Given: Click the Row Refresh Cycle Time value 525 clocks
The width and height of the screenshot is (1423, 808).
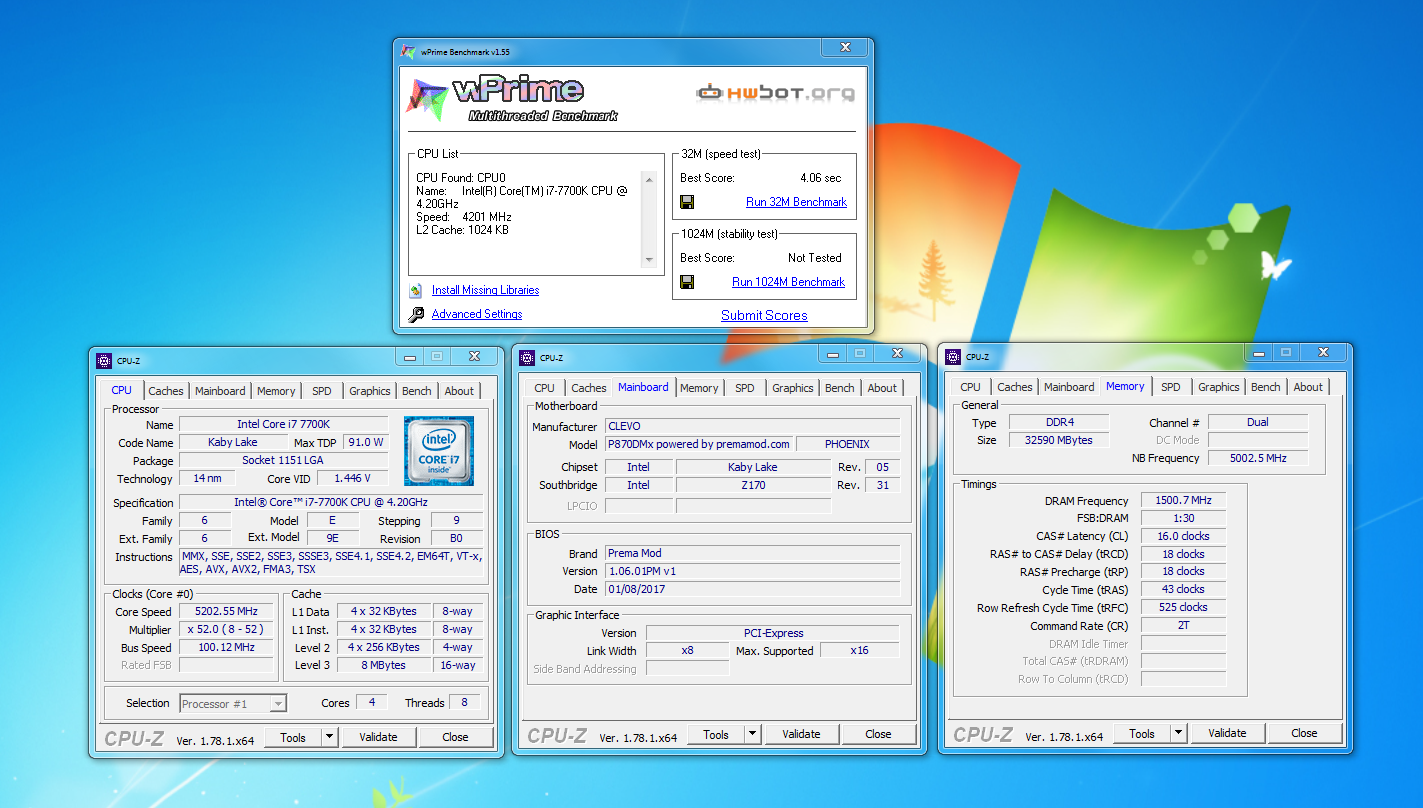Looking at the screenshot, I should coord(1184,608).
